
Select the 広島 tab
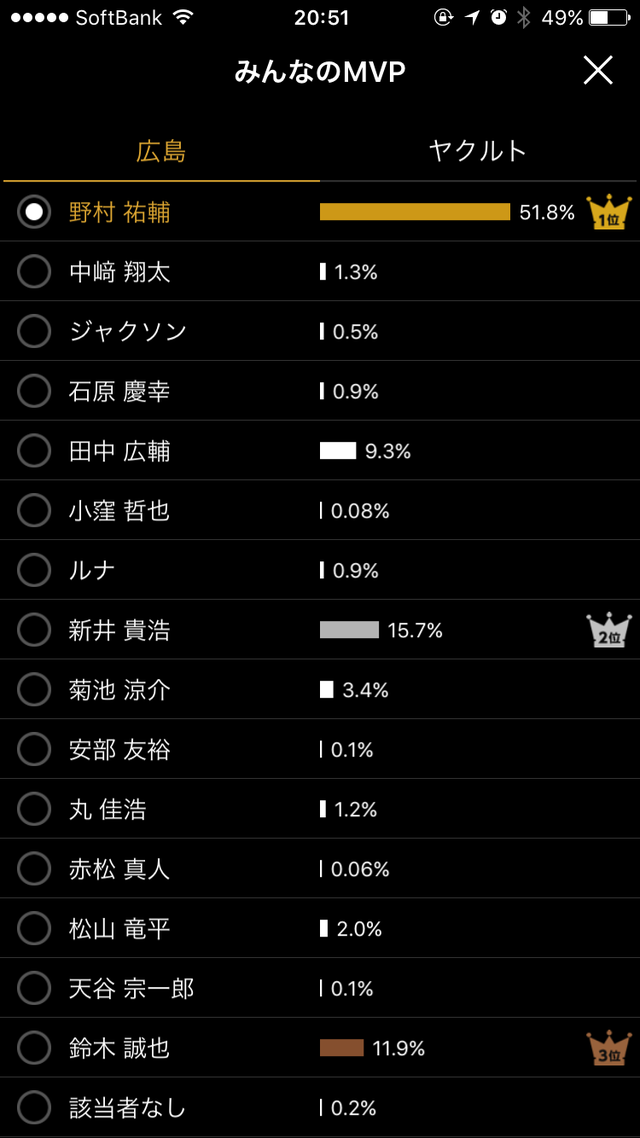(161, 151)
